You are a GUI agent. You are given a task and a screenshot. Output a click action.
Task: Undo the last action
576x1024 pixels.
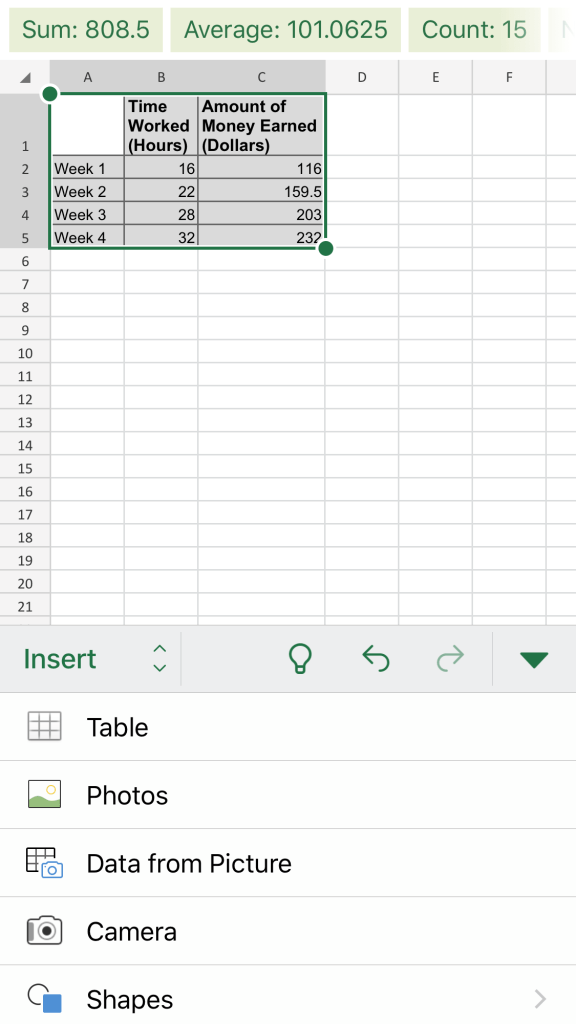point(376,658)
